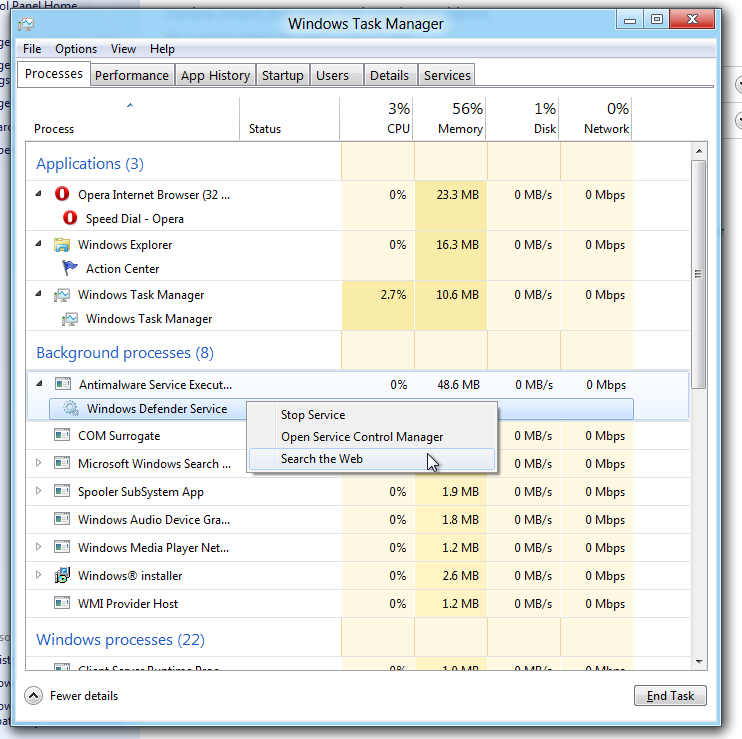
Task: Select the Processes tab
Action: (53, 73)
